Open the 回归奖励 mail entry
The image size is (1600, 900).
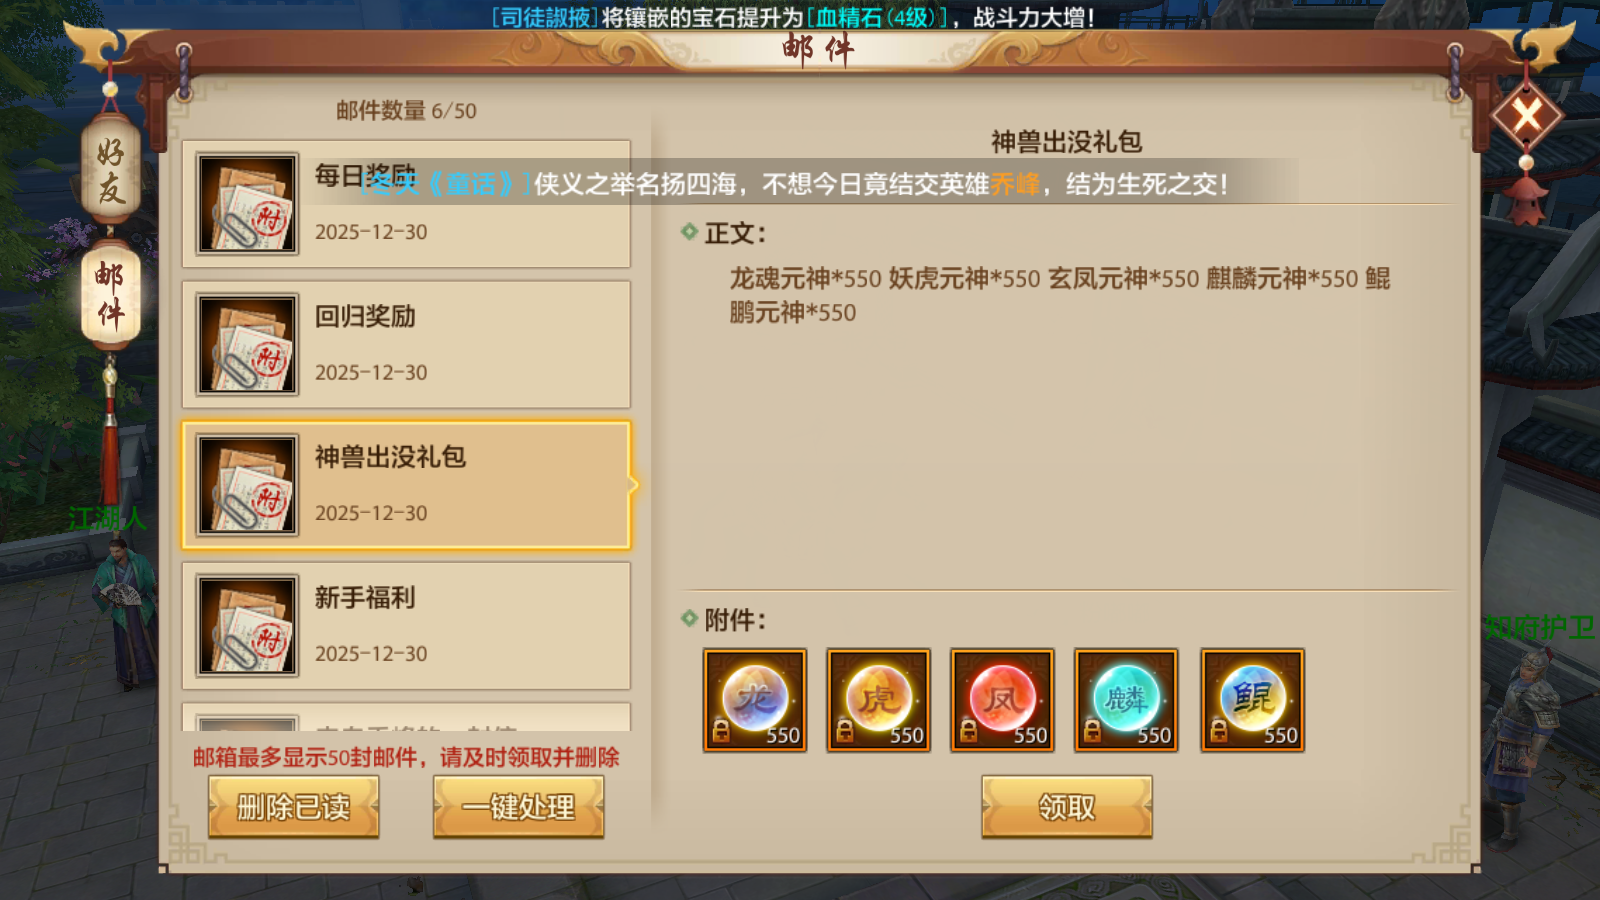point(406,344)
